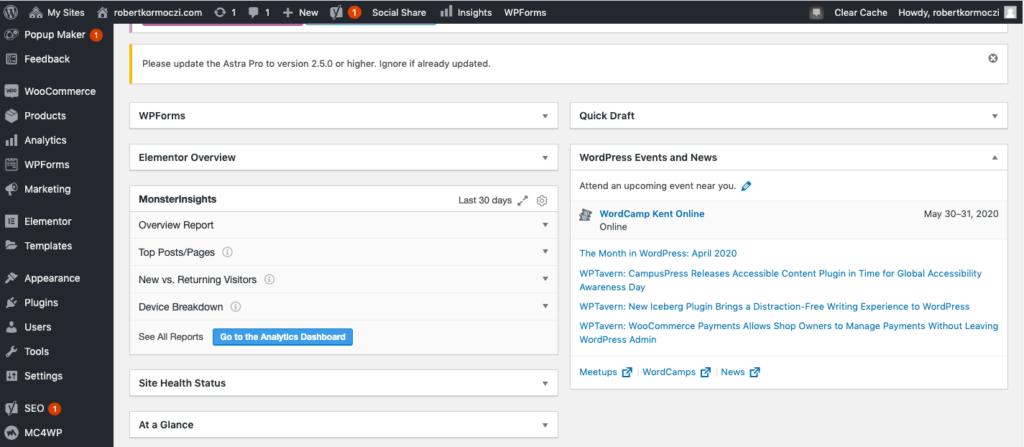Screen dimensions: 1024x447
Task: Expand the Top Posts/Pages section
Action: click(x=545, y=252)
